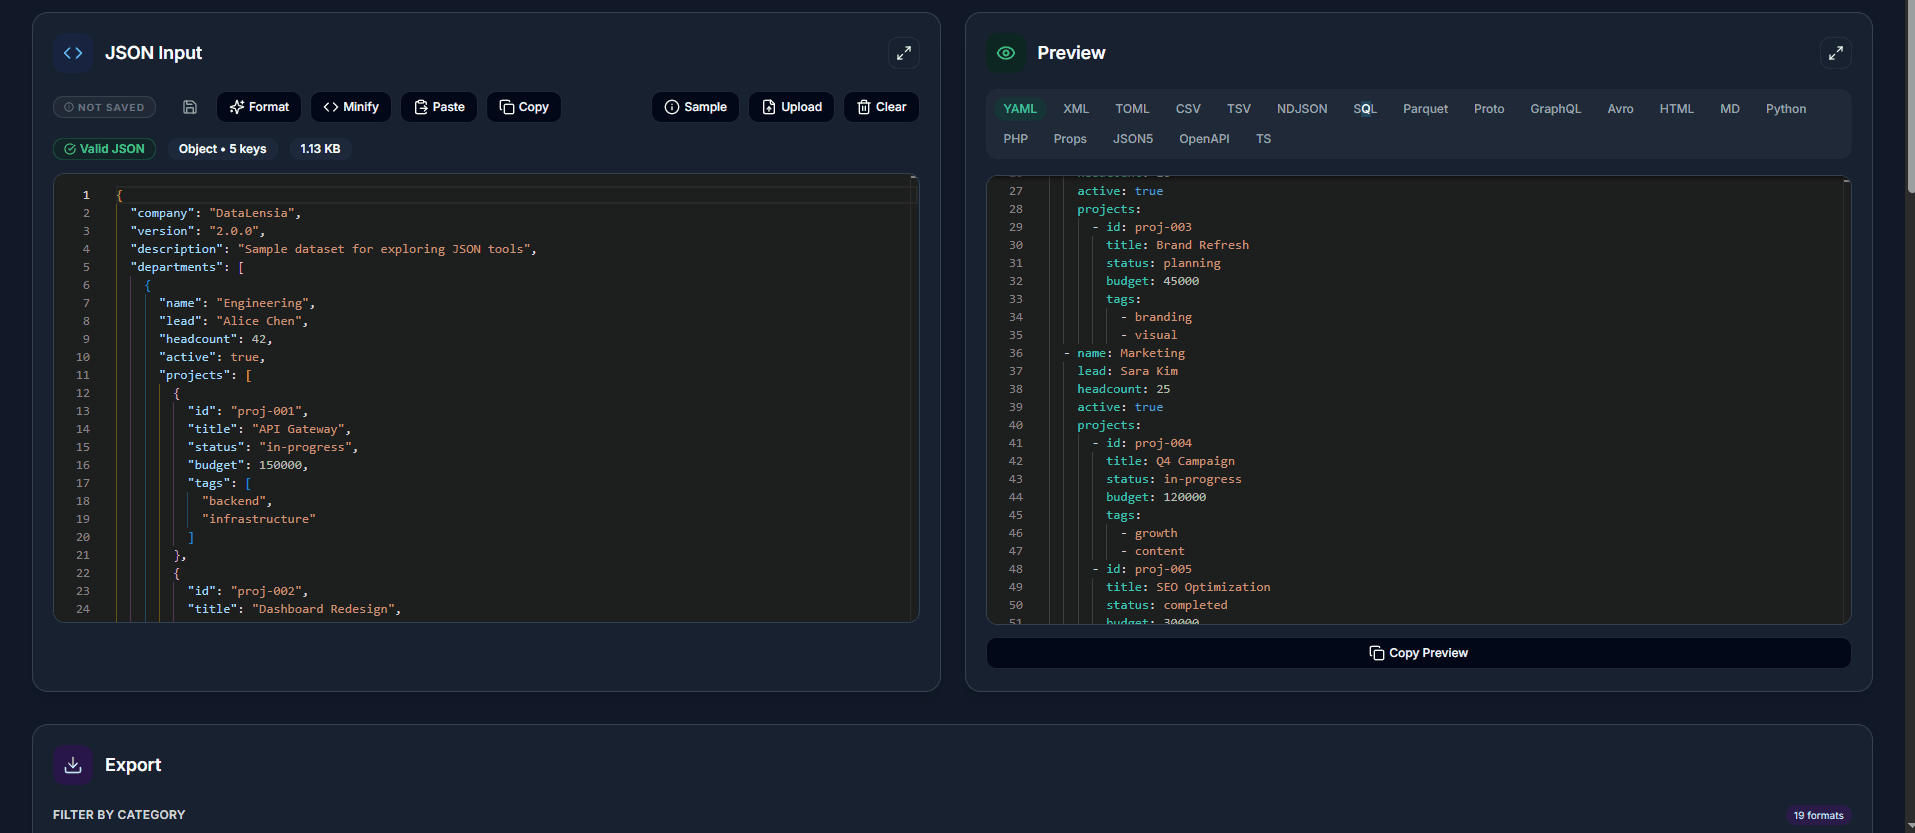This screenshot has width=1915, height=833.
Task: Upload a JSON file
Action: (x=792, y=107)
